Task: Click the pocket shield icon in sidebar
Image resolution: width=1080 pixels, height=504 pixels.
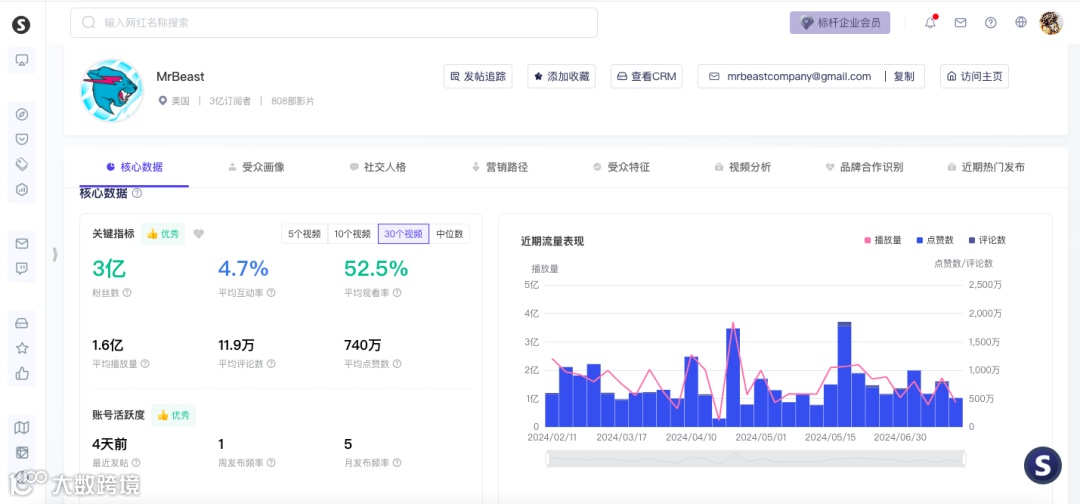Action: point(21,139)
